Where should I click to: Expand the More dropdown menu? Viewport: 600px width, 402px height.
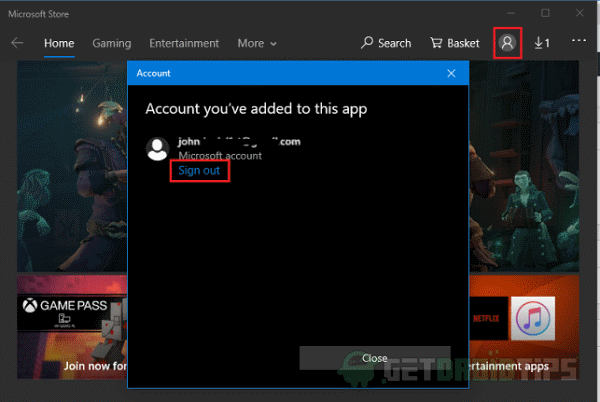point(257,43)
